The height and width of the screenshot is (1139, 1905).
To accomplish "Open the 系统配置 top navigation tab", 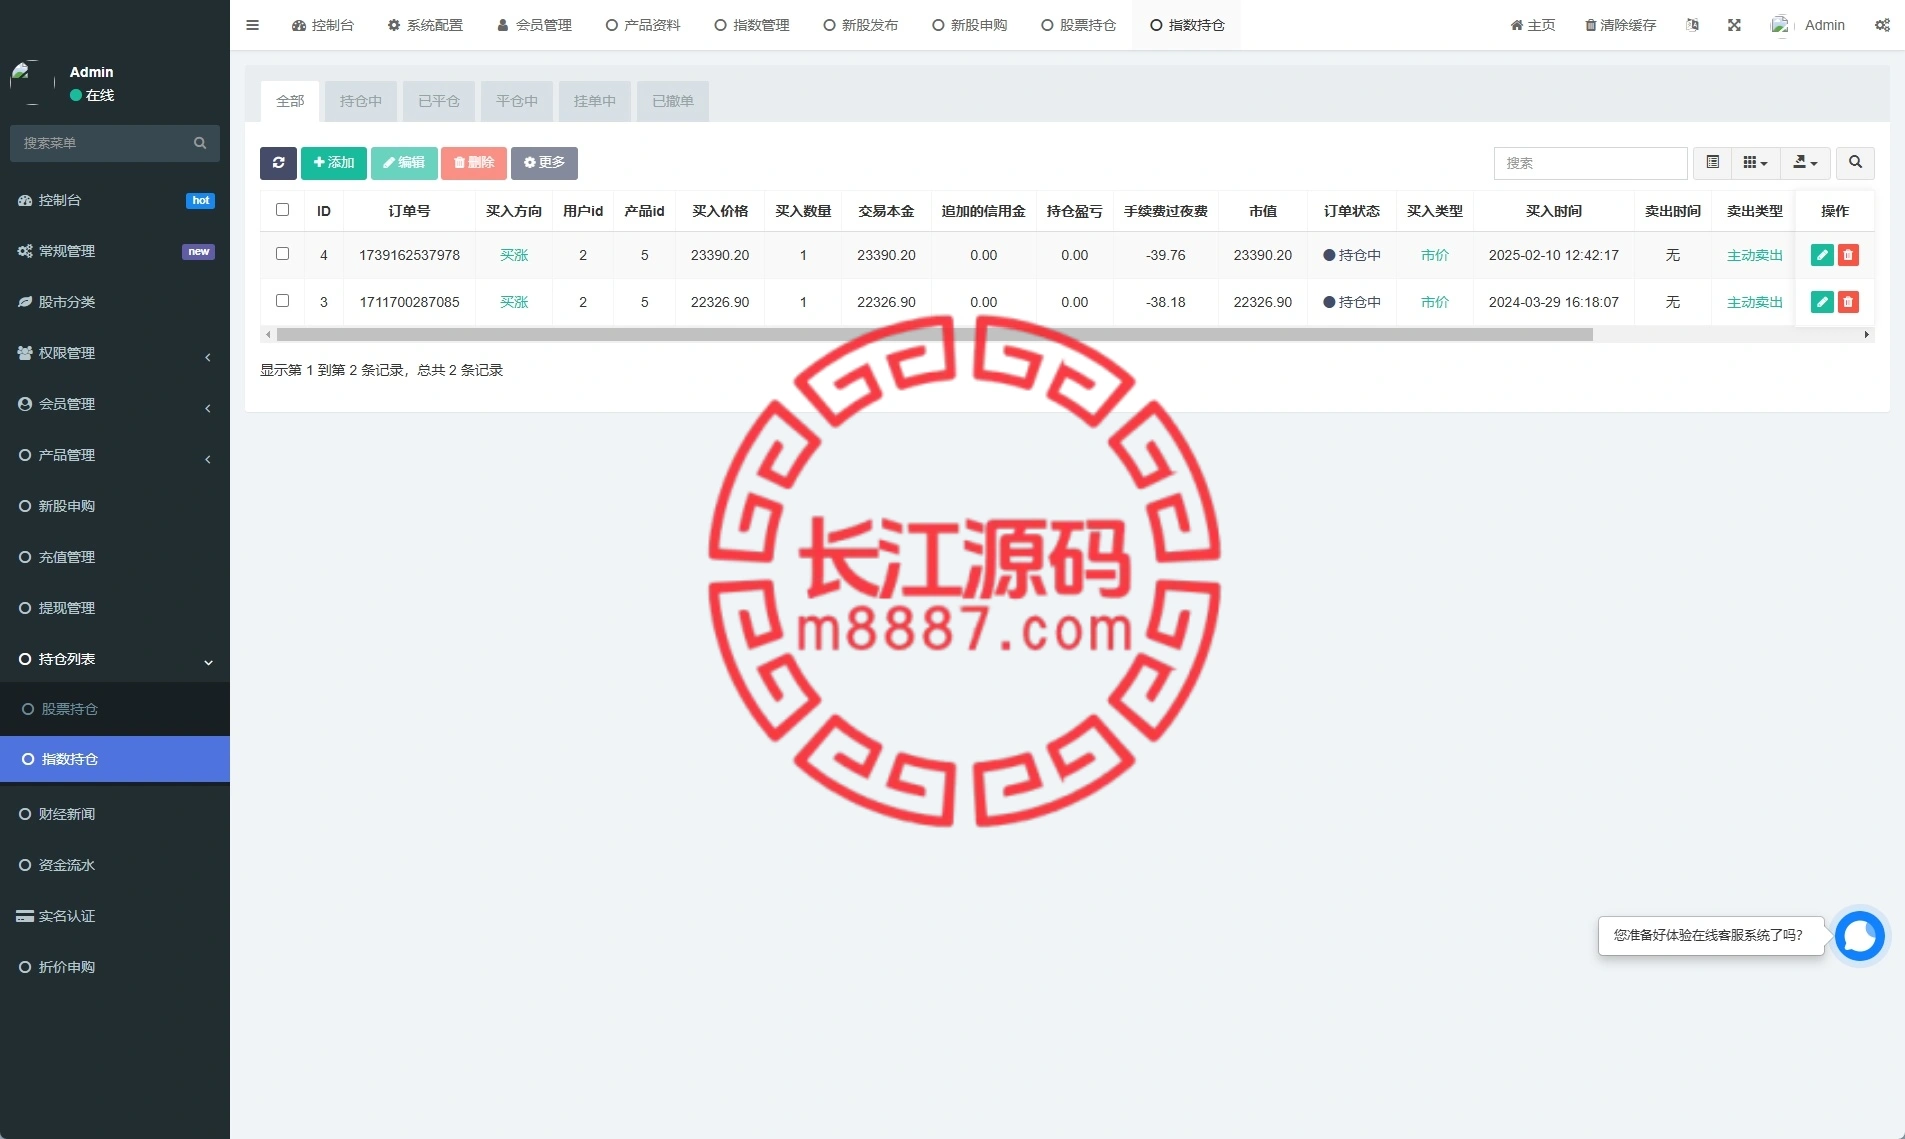I will tap(425, 25).
